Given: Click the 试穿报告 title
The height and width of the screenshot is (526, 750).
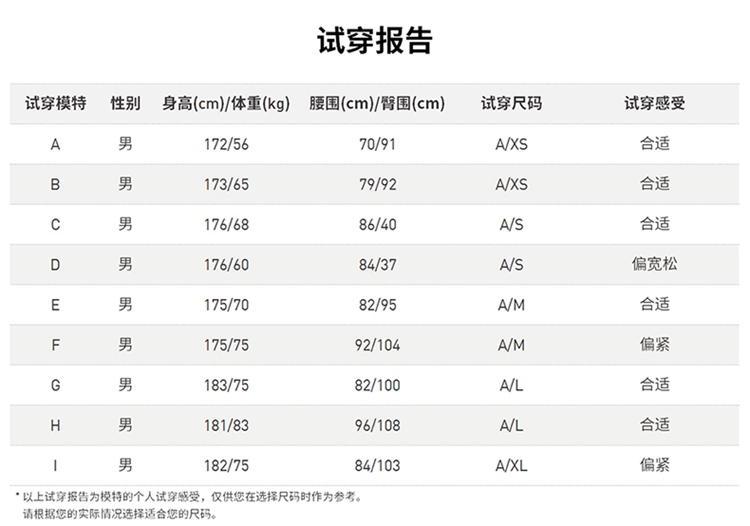Looking at the screenshot, I should pos(375,41).
